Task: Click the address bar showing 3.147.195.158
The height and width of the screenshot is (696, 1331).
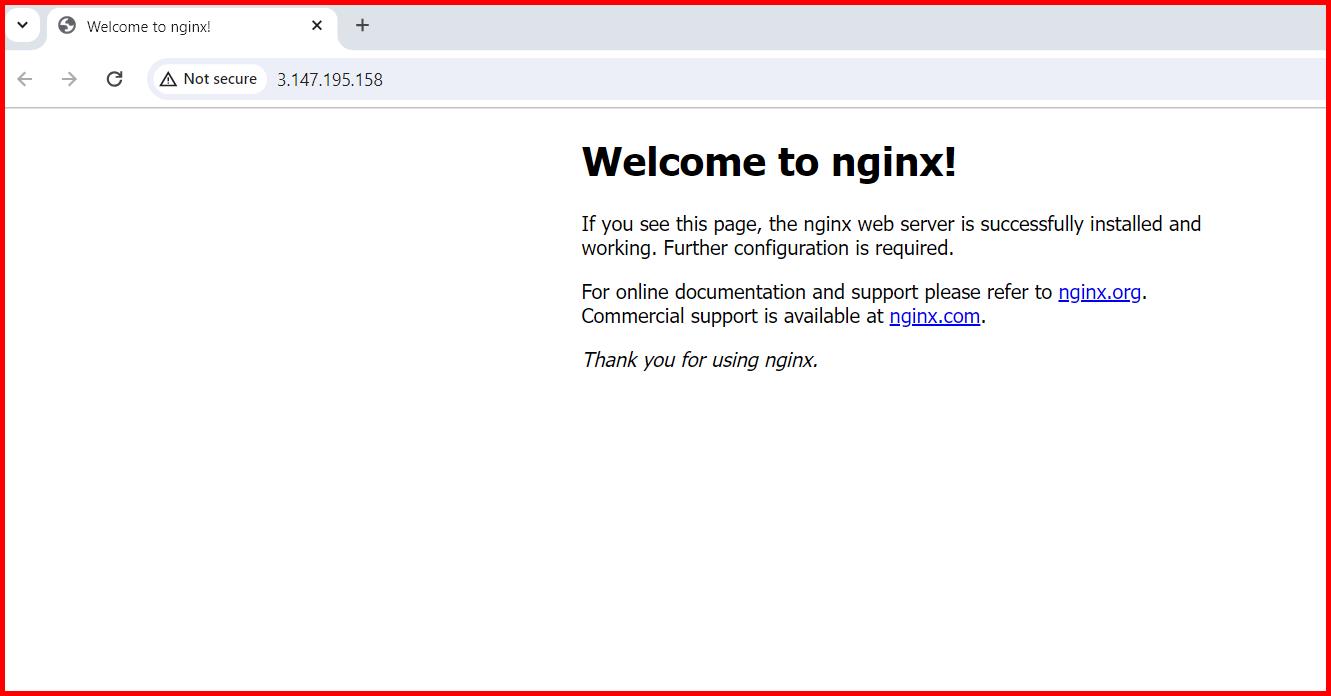Action: 330,79
